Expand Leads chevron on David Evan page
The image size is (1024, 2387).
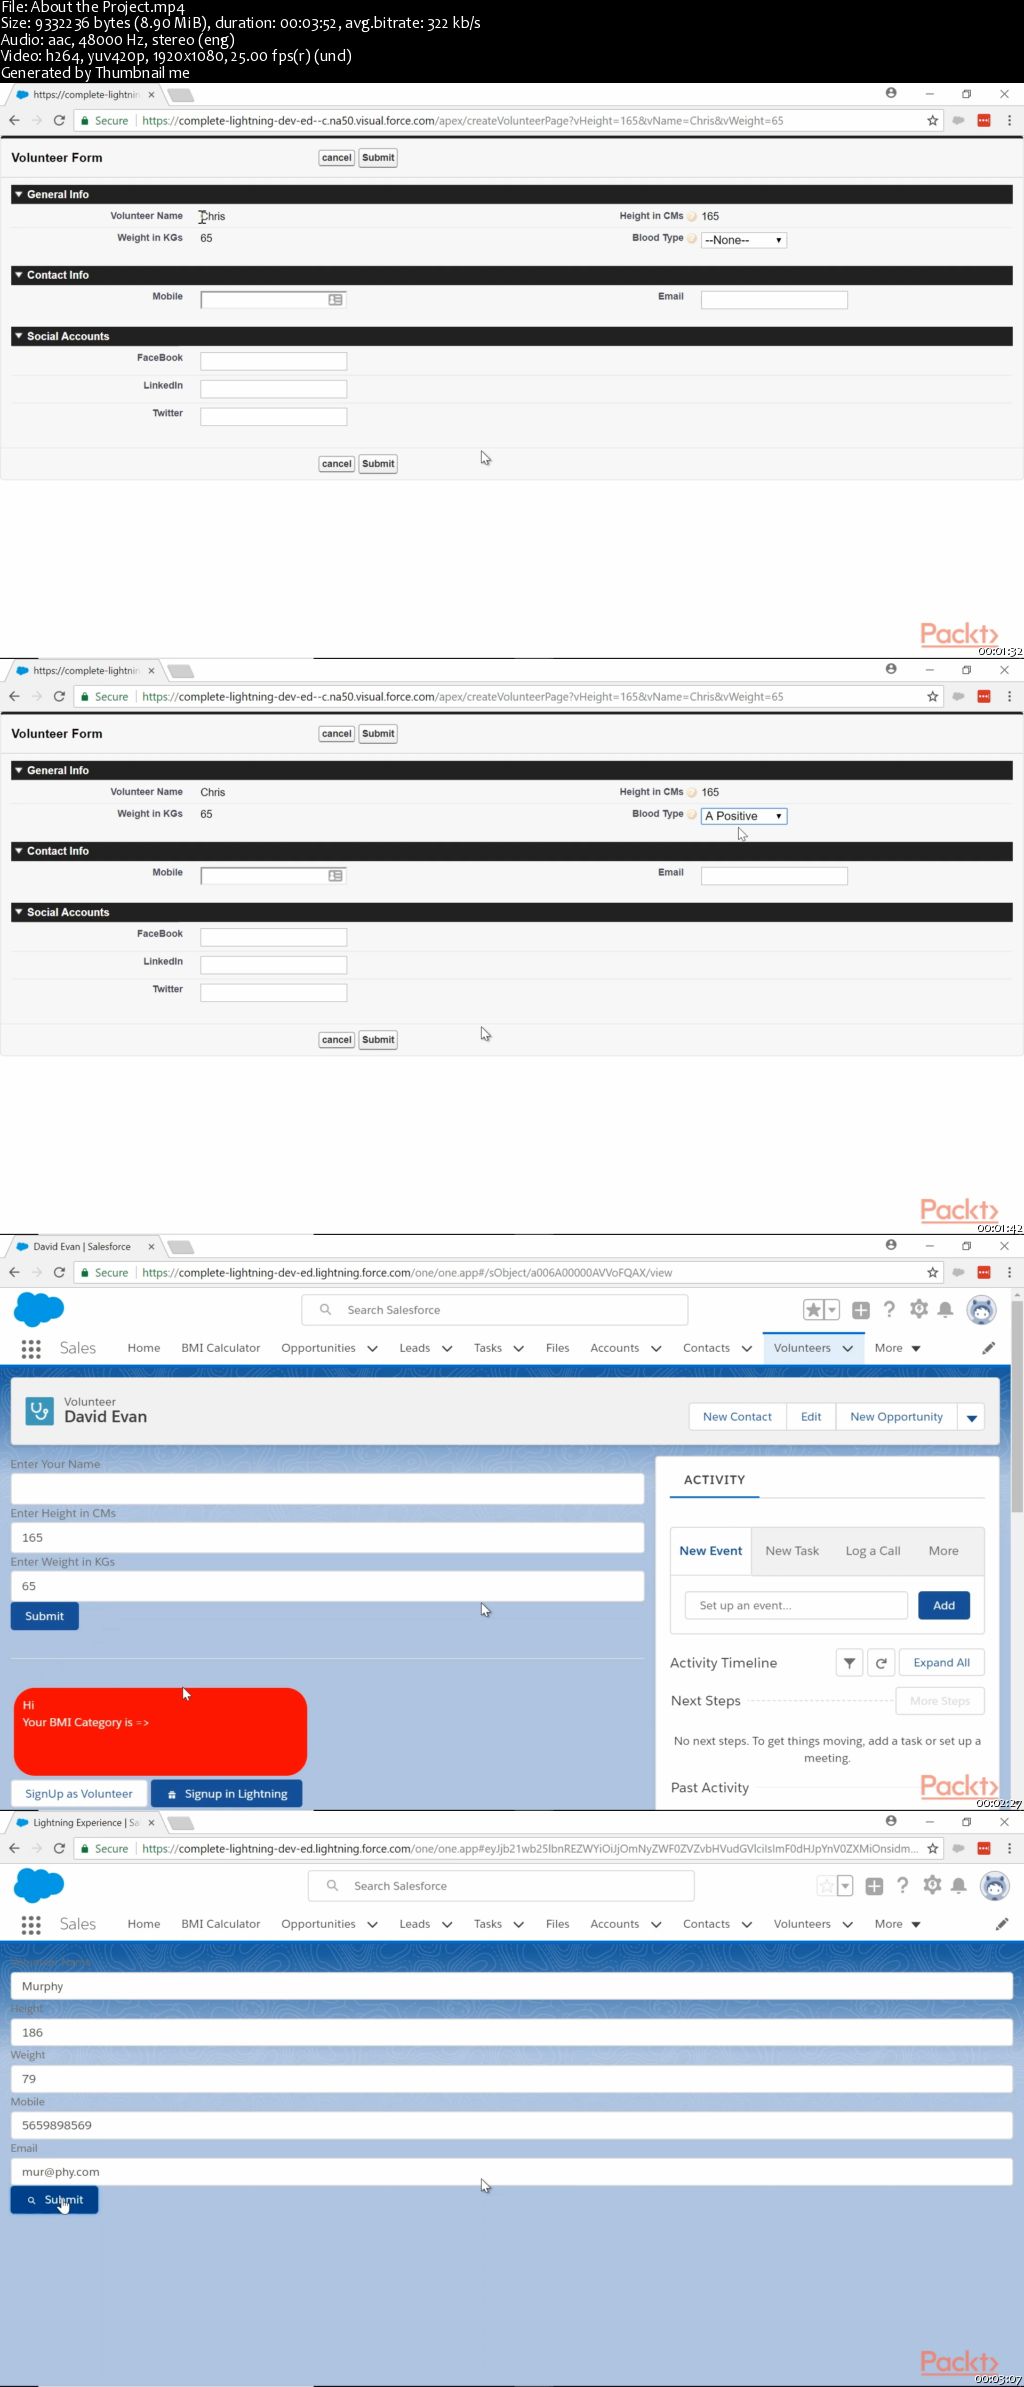447,1349
